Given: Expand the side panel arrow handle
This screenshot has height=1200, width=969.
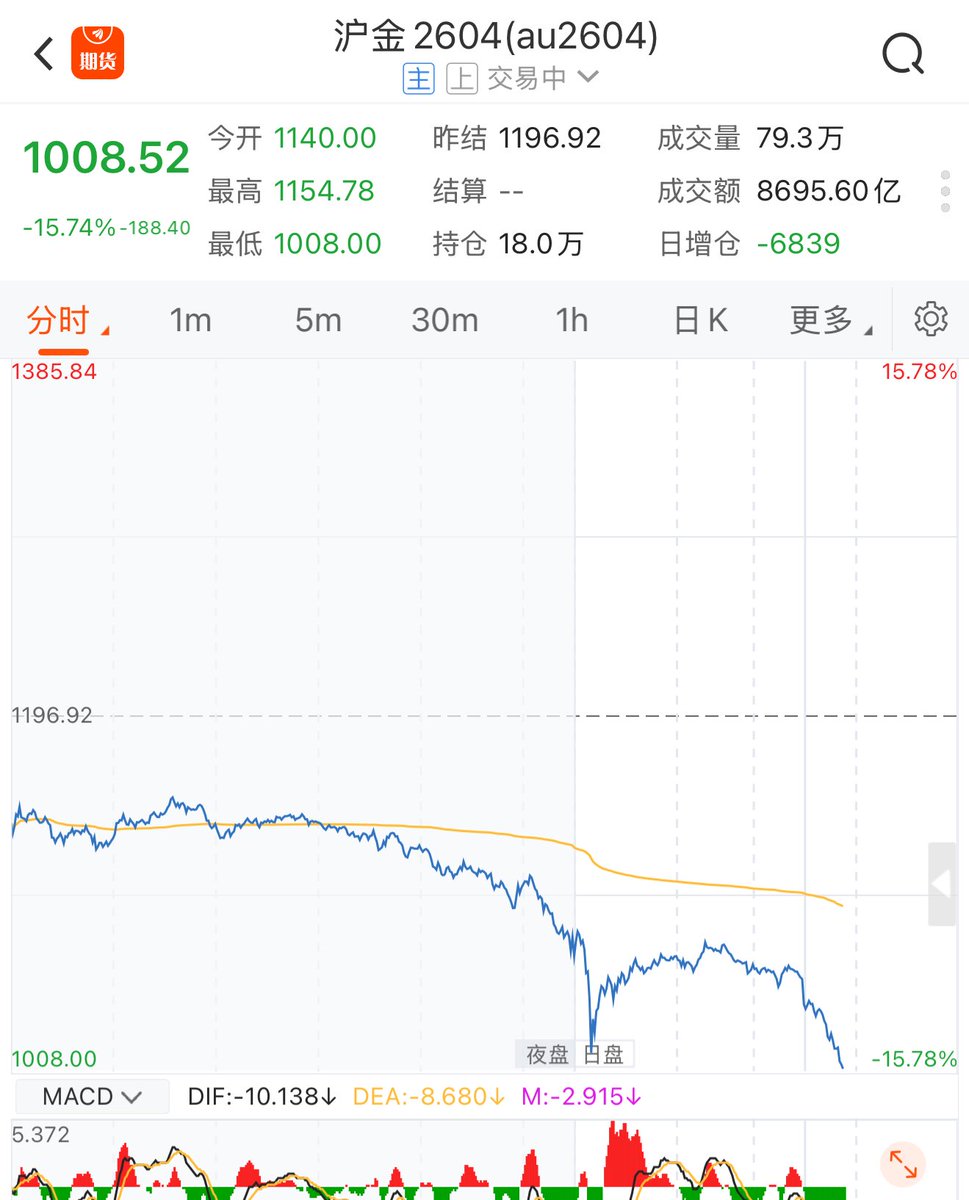Looking at the screenshot, I should (x=942, y=884).
